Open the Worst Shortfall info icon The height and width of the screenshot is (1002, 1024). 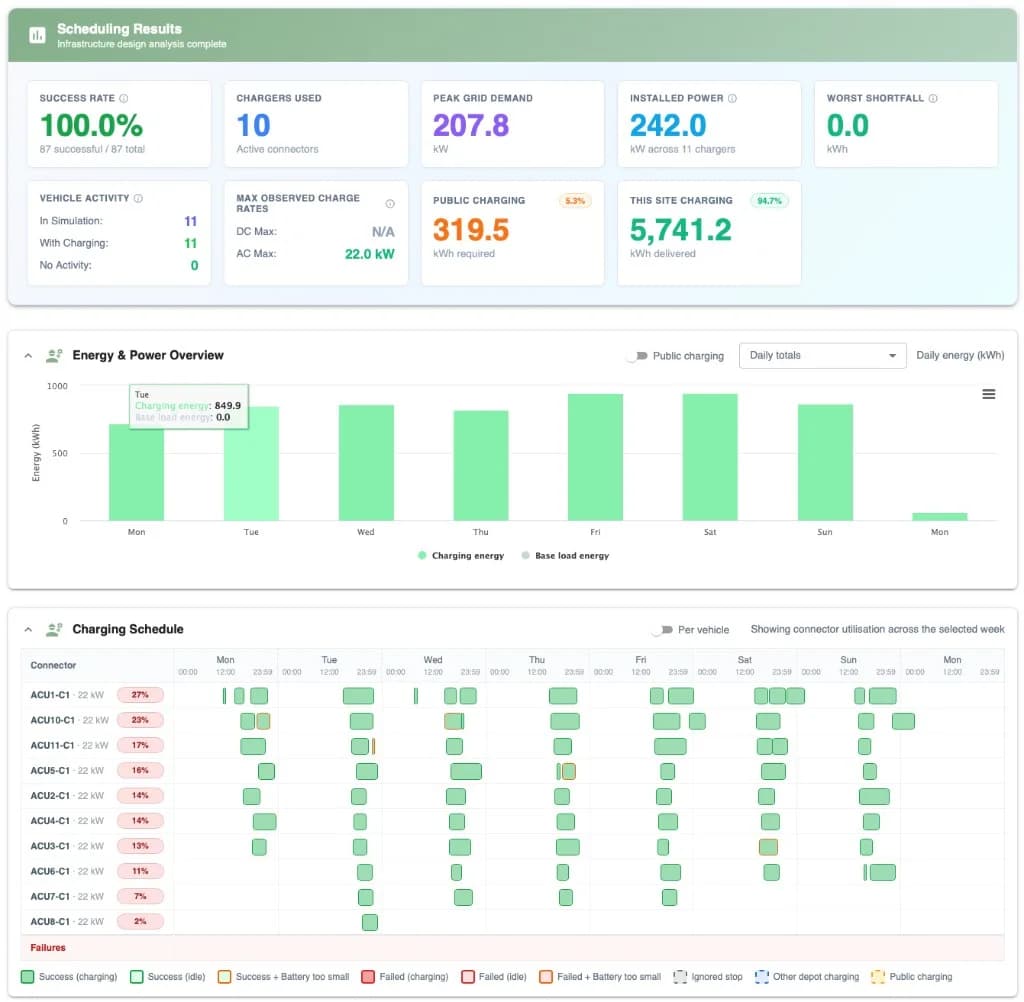[933, 98]
